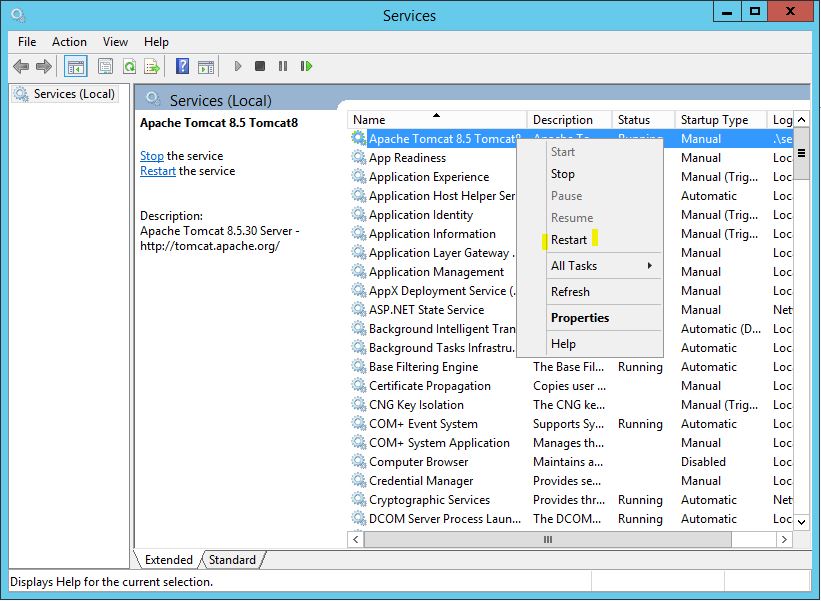Screen dimensions: 821x601
Task: Sort by the Status column header
Action: point(643,120)
